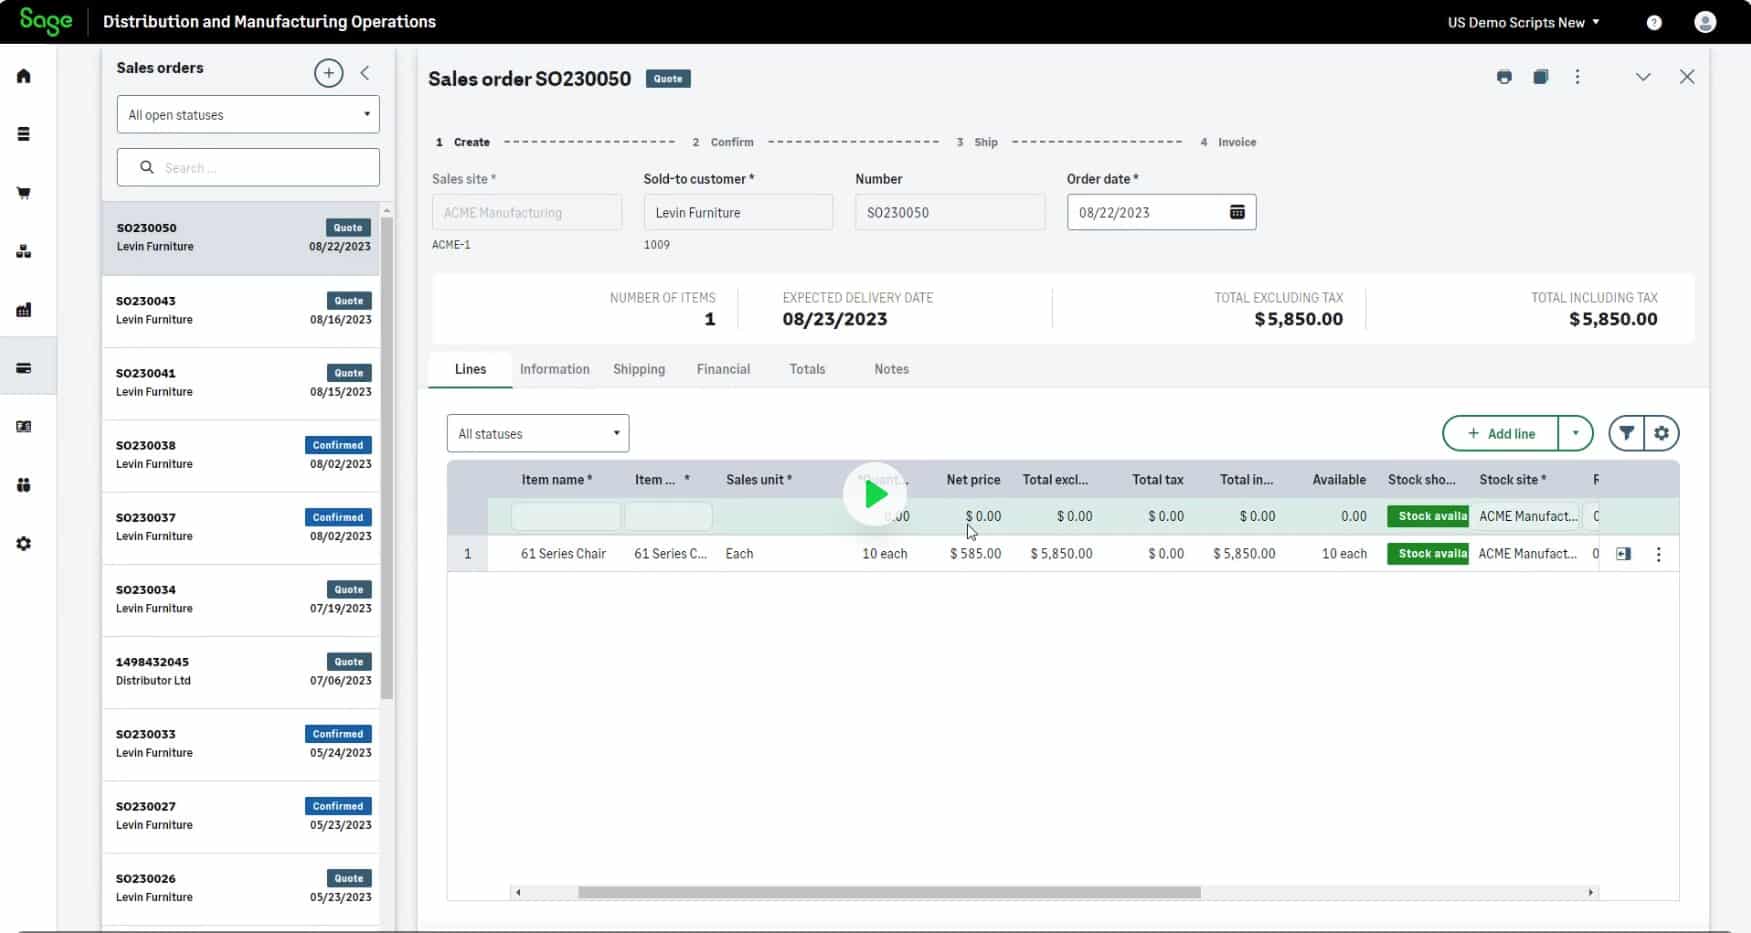Open the All statuses line filter dropdown
Screen dimensions: 1751x933
(x=538, y=433)
